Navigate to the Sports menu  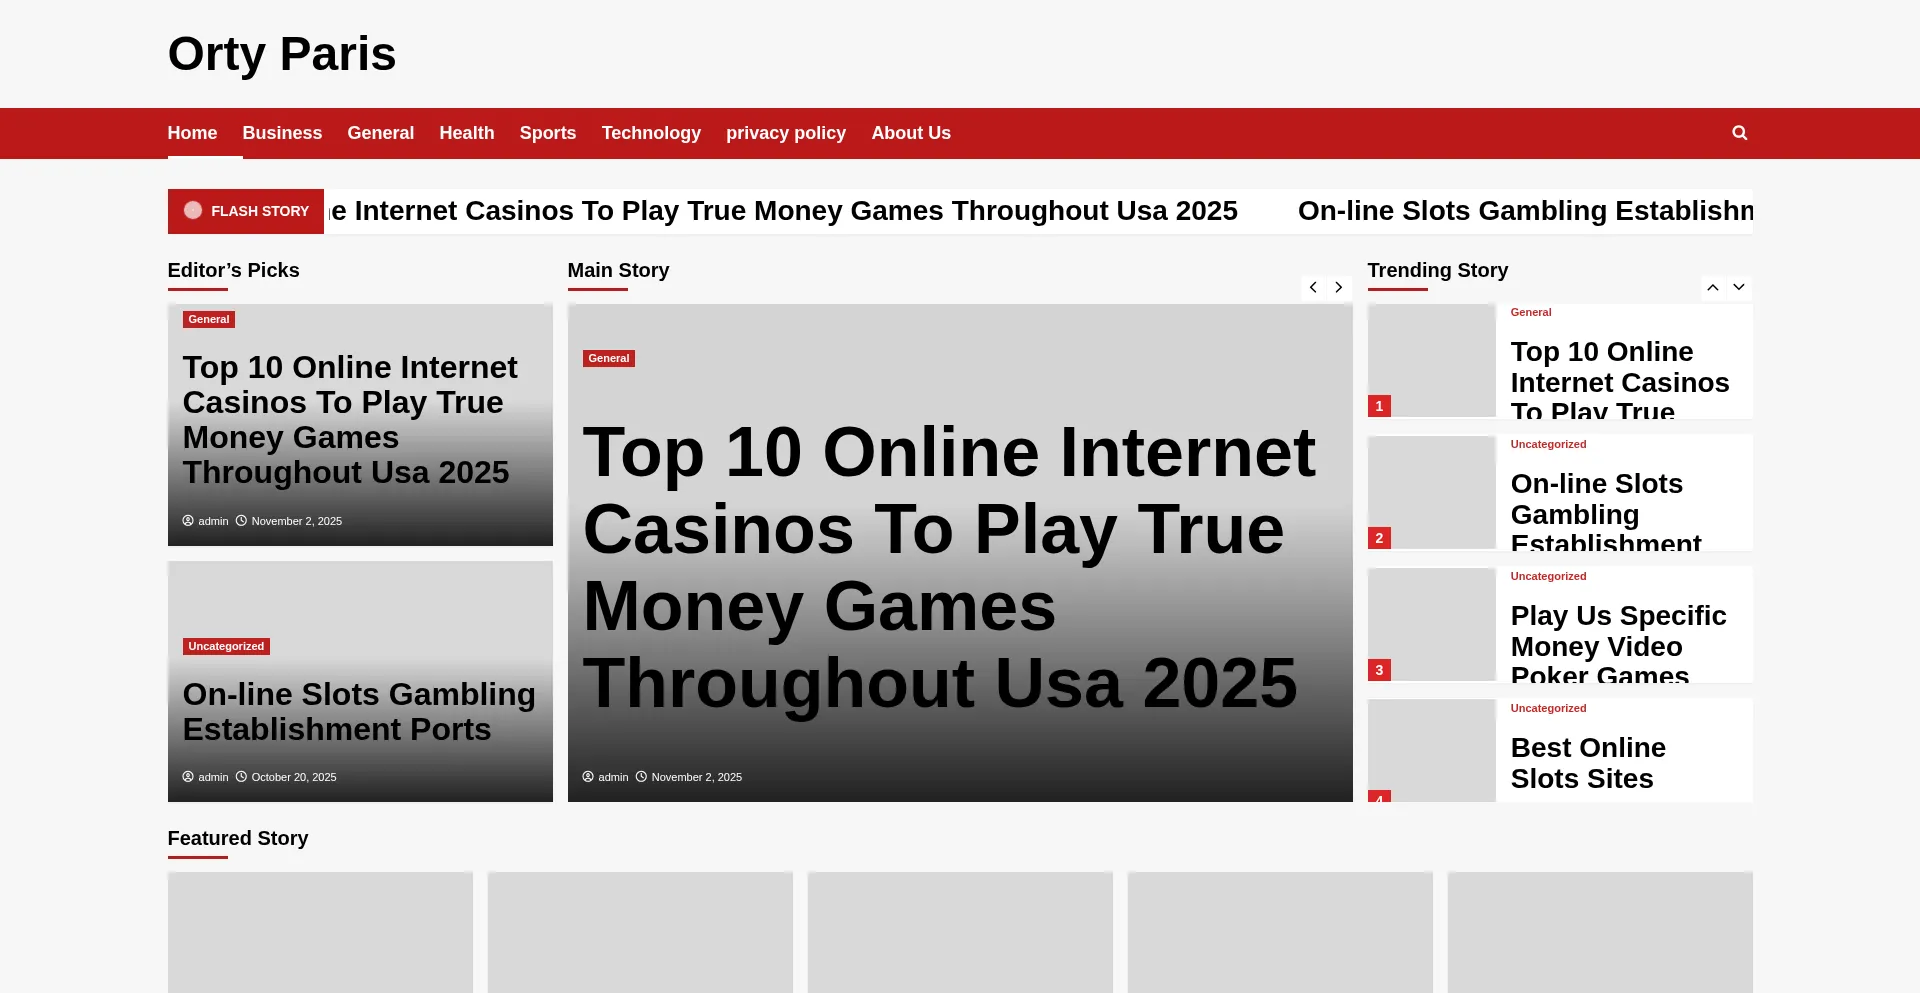[x=547, y=133]
